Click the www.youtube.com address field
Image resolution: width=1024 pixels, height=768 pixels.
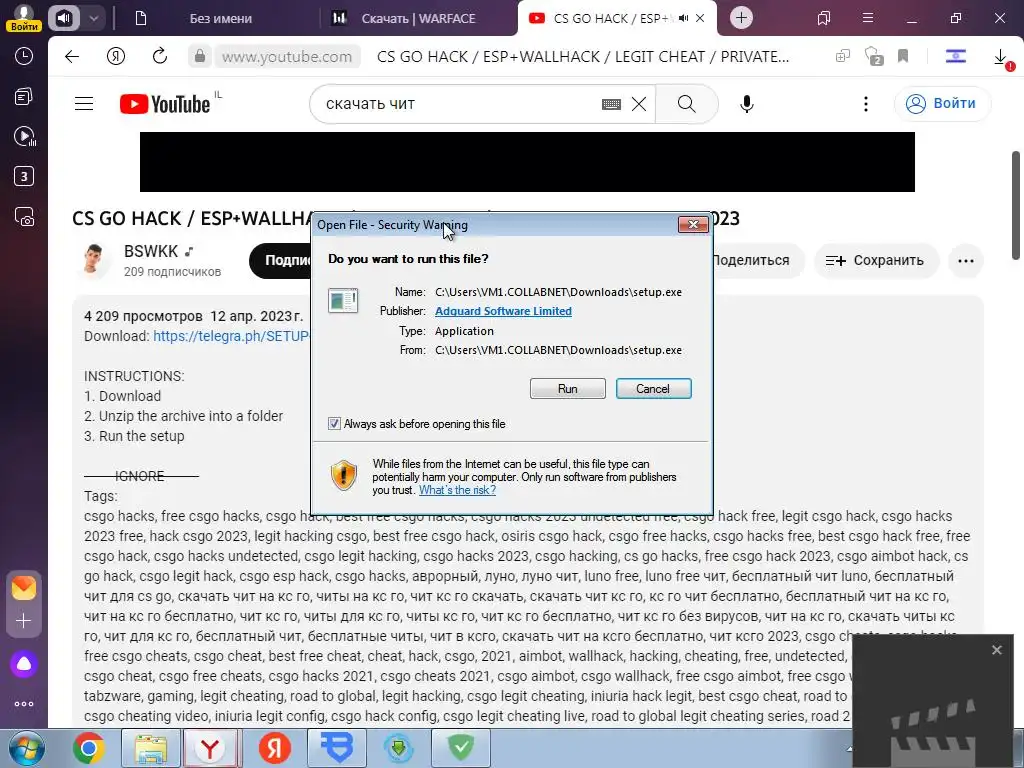[x=287, y=57]
